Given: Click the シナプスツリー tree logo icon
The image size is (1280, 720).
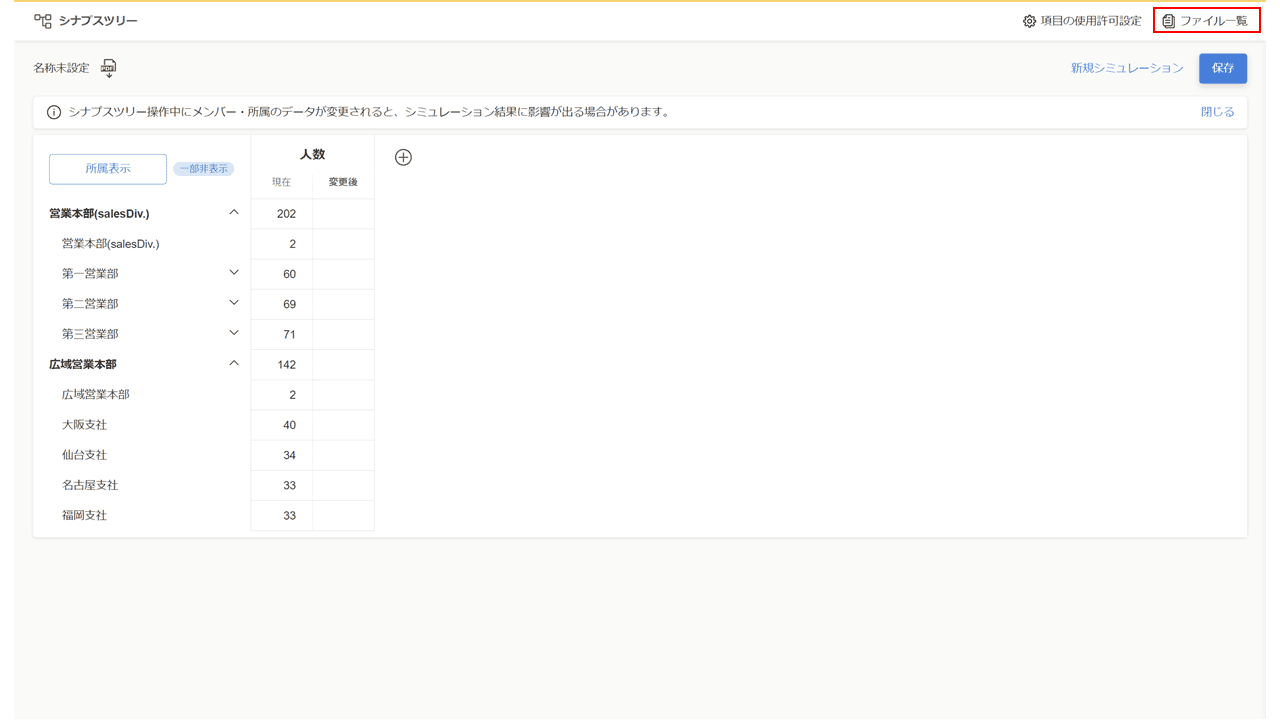Looking at the screenshot, I should click(x=43, y=20).
